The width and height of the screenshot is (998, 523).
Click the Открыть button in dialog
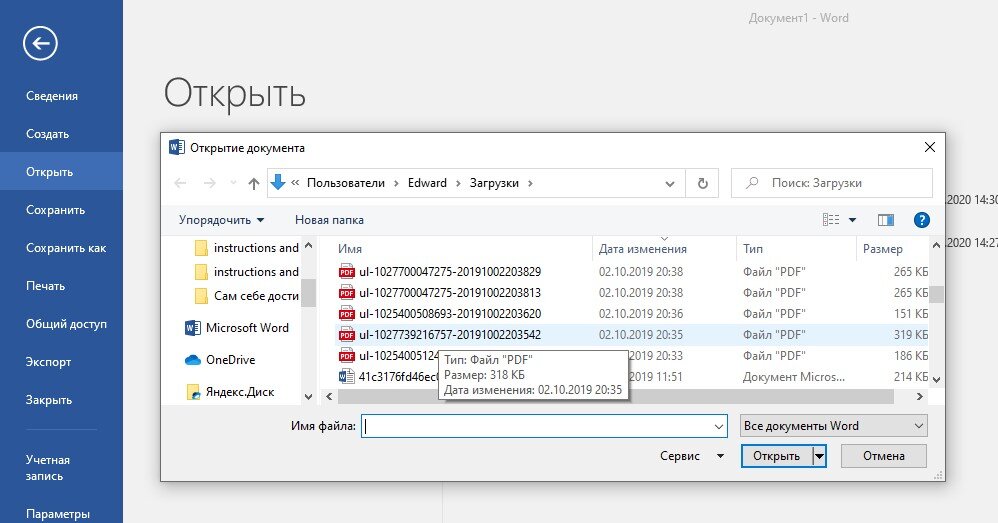point(777,456)
